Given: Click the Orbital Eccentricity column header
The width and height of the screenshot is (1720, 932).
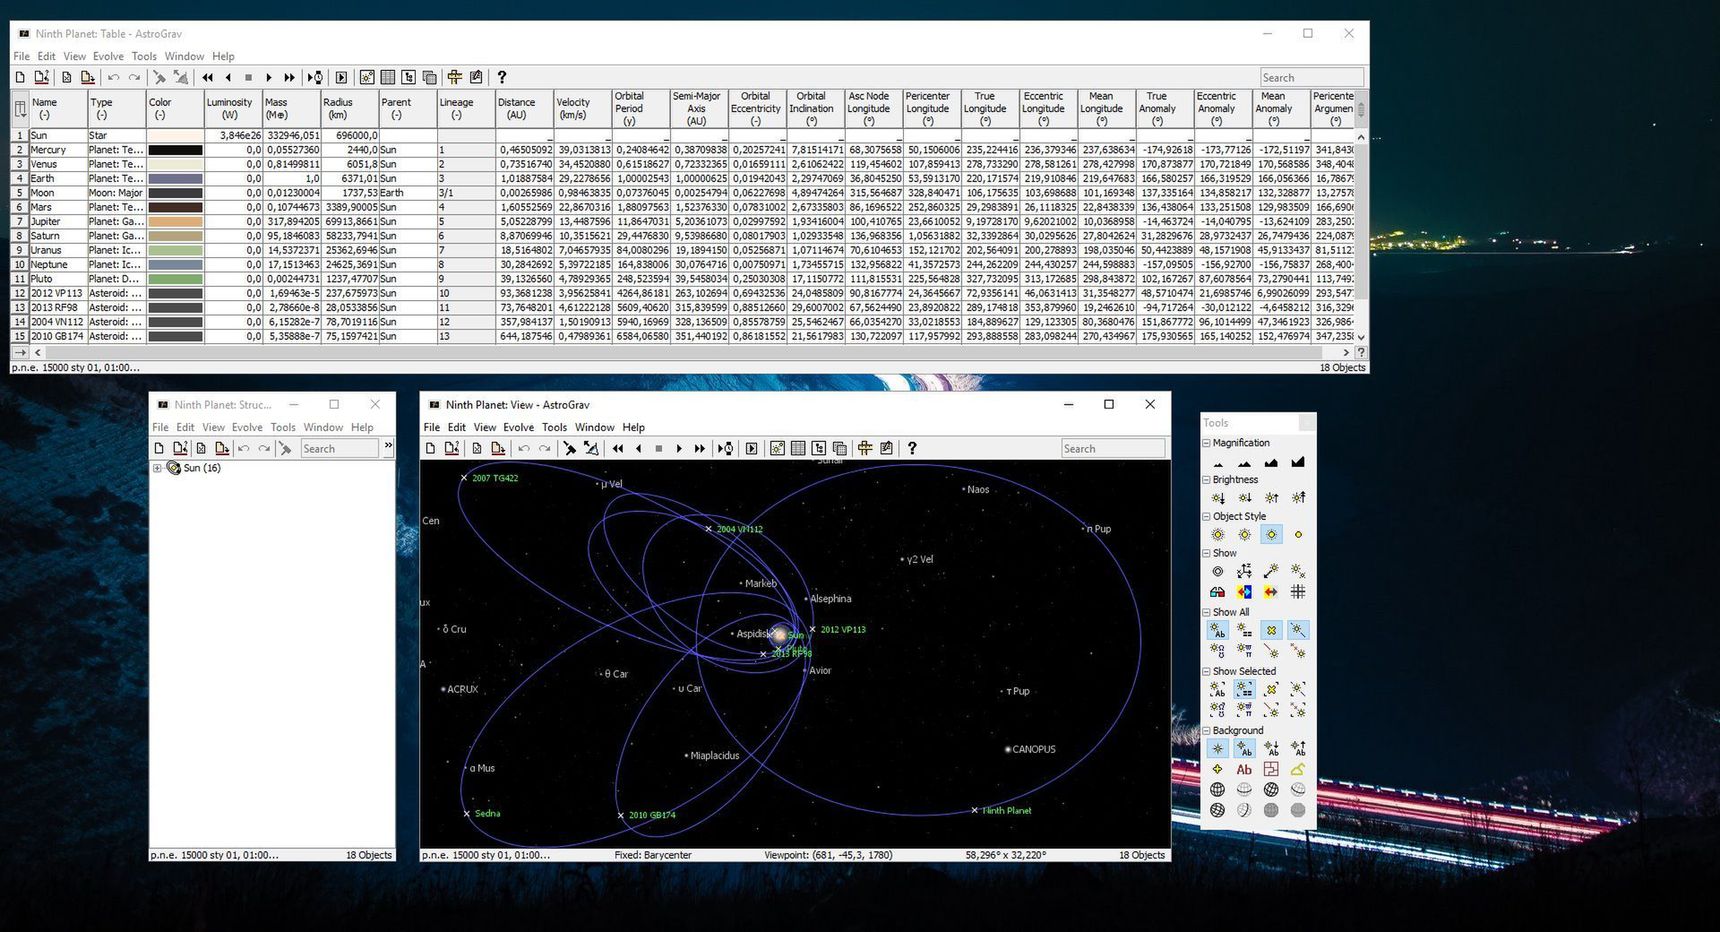Looking at the screenshot, I should (x=757, y=109).
